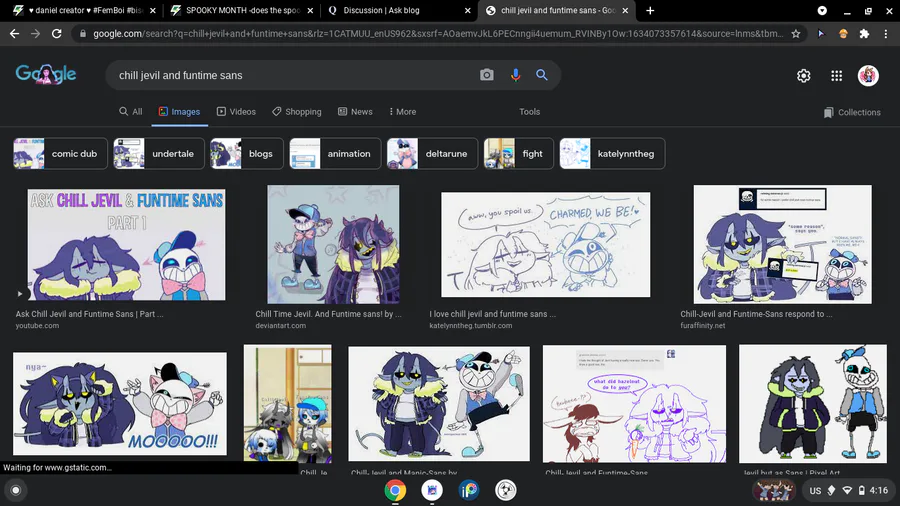Click the youtube.com source text
The height and width of the screenshot is (506, 900).
point(37,326)
